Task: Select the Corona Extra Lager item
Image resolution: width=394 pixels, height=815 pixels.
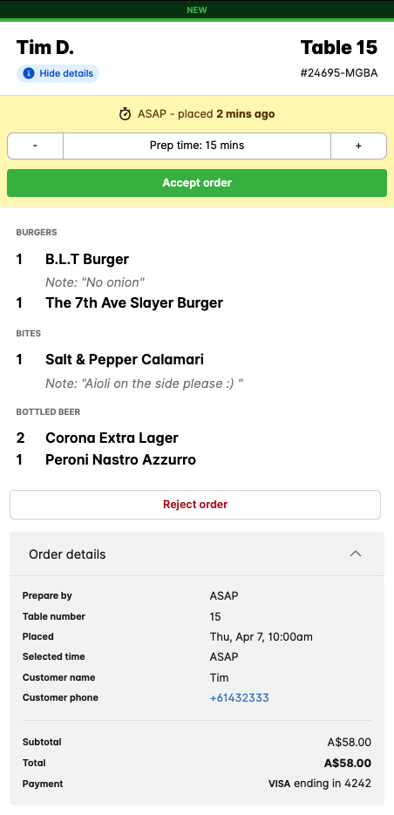Action: (x=112, y=438)
